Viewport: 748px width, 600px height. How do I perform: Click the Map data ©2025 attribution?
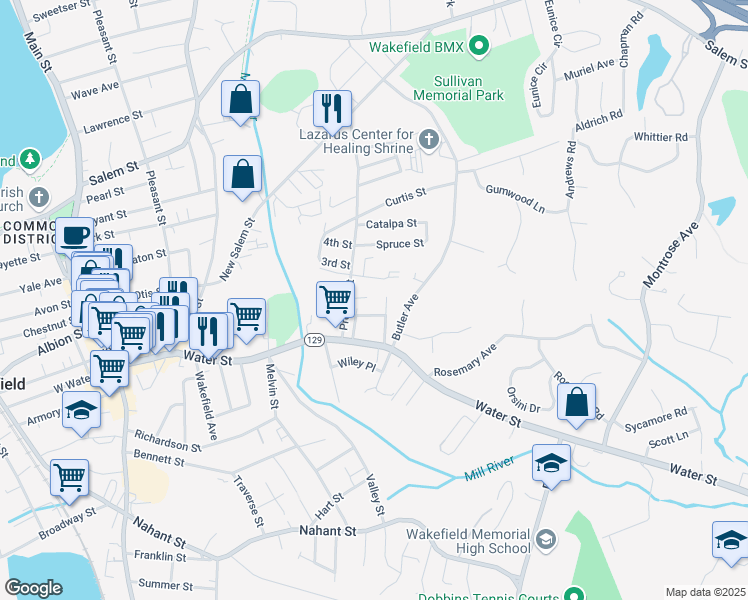[x=706, y=592]
